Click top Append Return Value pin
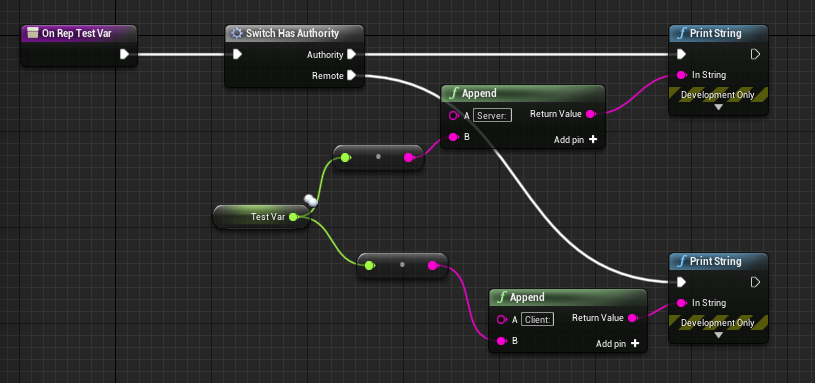This screenshot has width=815, height=383. click(x=590, y=114)
